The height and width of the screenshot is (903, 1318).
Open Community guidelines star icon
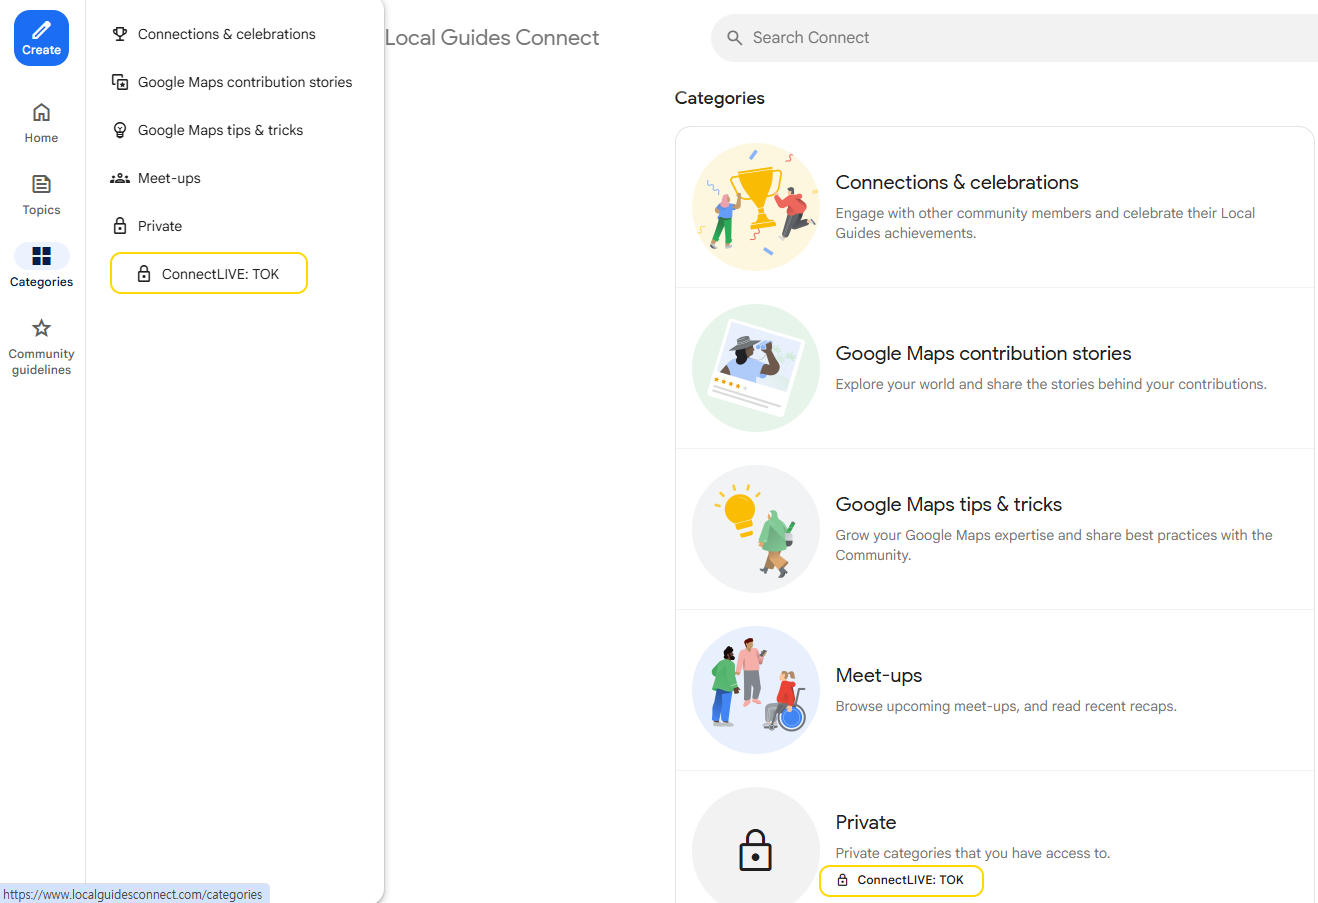click(x=41, y=328)
